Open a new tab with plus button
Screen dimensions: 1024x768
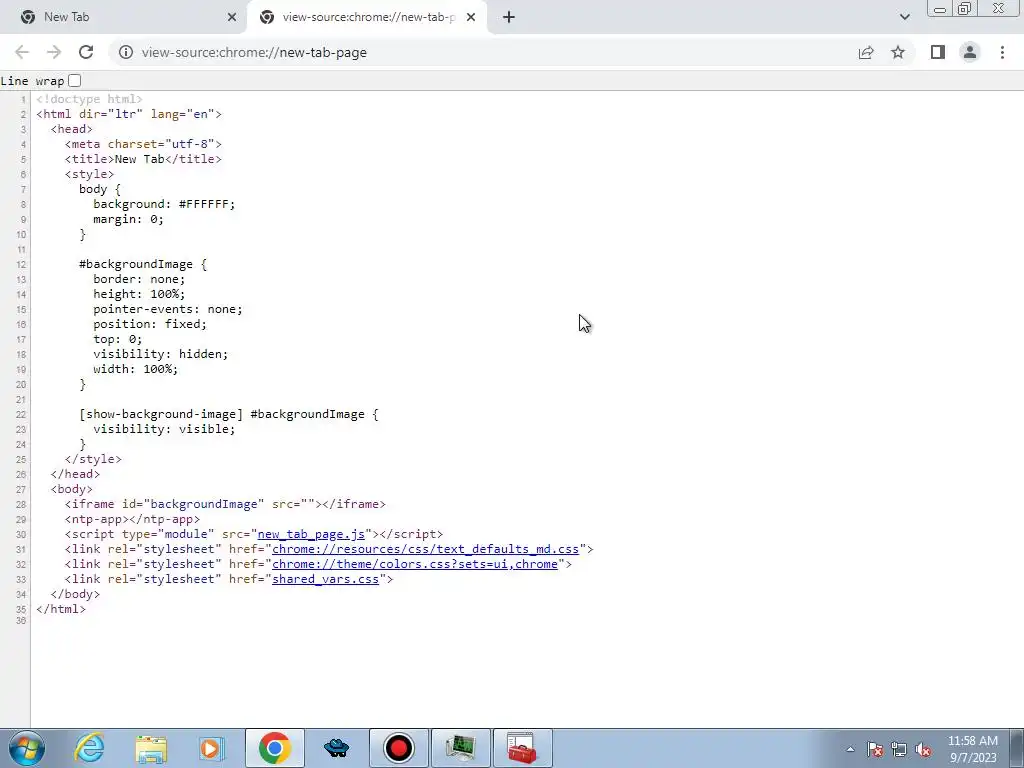pos(509,17)
